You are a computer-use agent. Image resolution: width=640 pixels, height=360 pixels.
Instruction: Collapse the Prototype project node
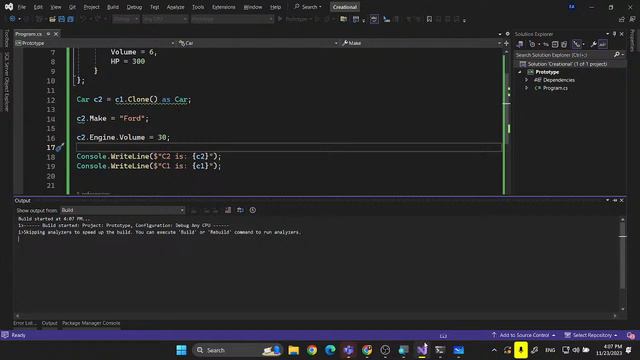[x=520, y=72]
